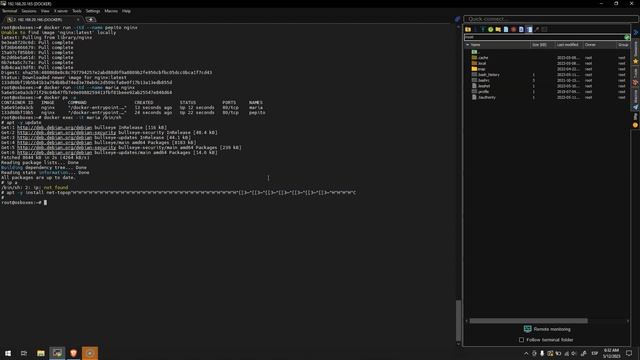Create new file using SFTP toolbar page icon
This screenshot has width=640, height=360.
coord(506,29)
